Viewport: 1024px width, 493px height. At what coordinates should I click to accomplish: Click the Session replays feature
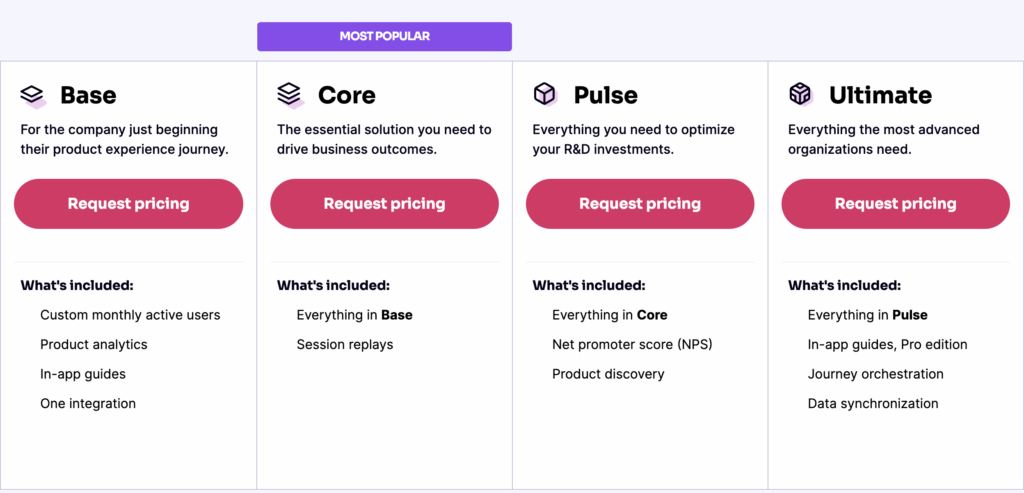coord(345,345)
